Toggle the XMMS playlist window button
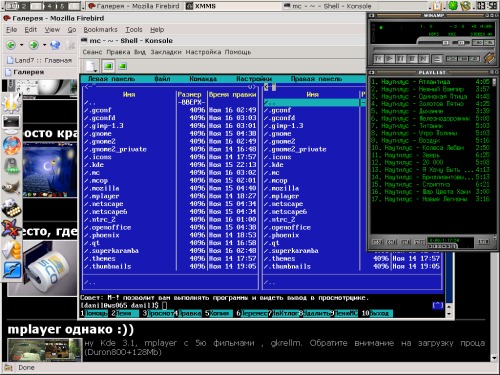Screen dimensions: 500x375 click(x=489, y=43)
